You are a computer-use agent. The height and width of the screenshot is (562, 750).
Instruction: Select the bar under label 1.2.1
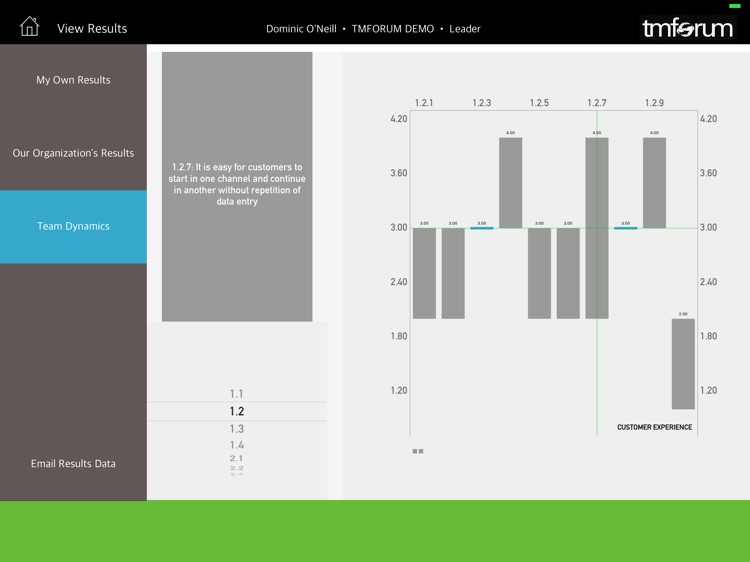tap(424, 273)
